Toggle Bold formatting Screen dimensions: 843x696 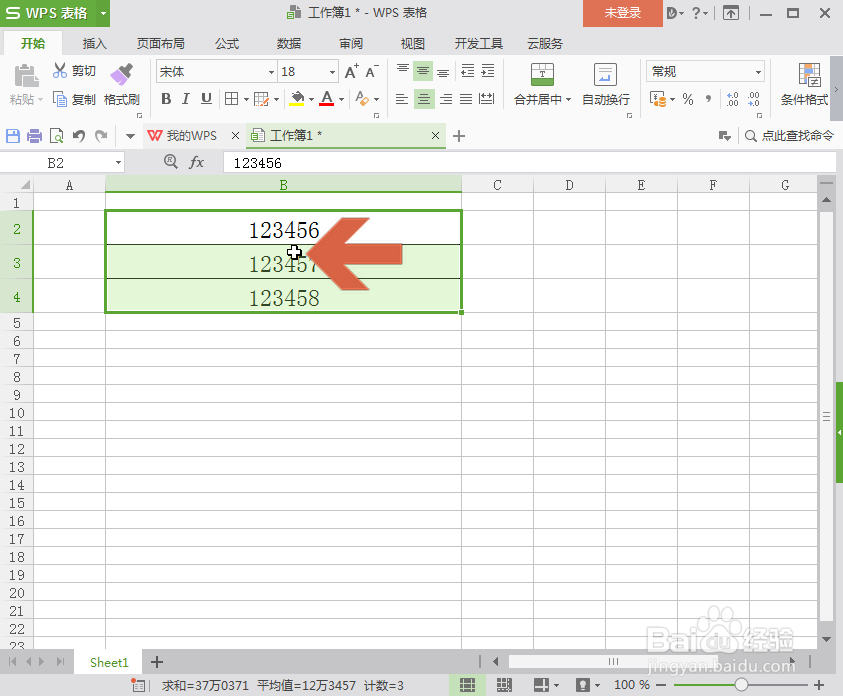[166, 99]
